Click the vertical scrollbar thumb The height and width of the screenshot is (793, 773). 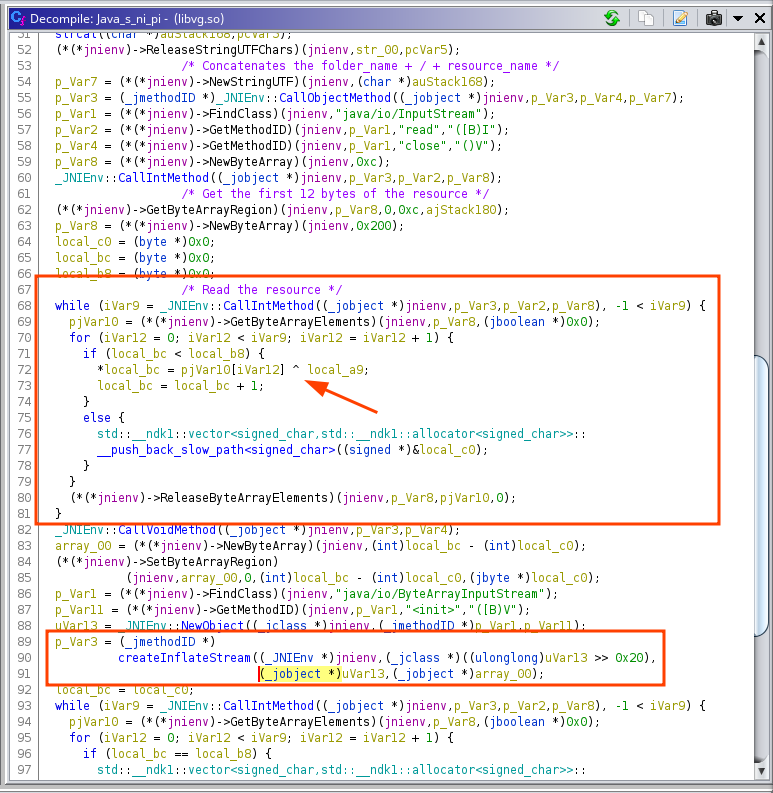click(x=761, y=496)
